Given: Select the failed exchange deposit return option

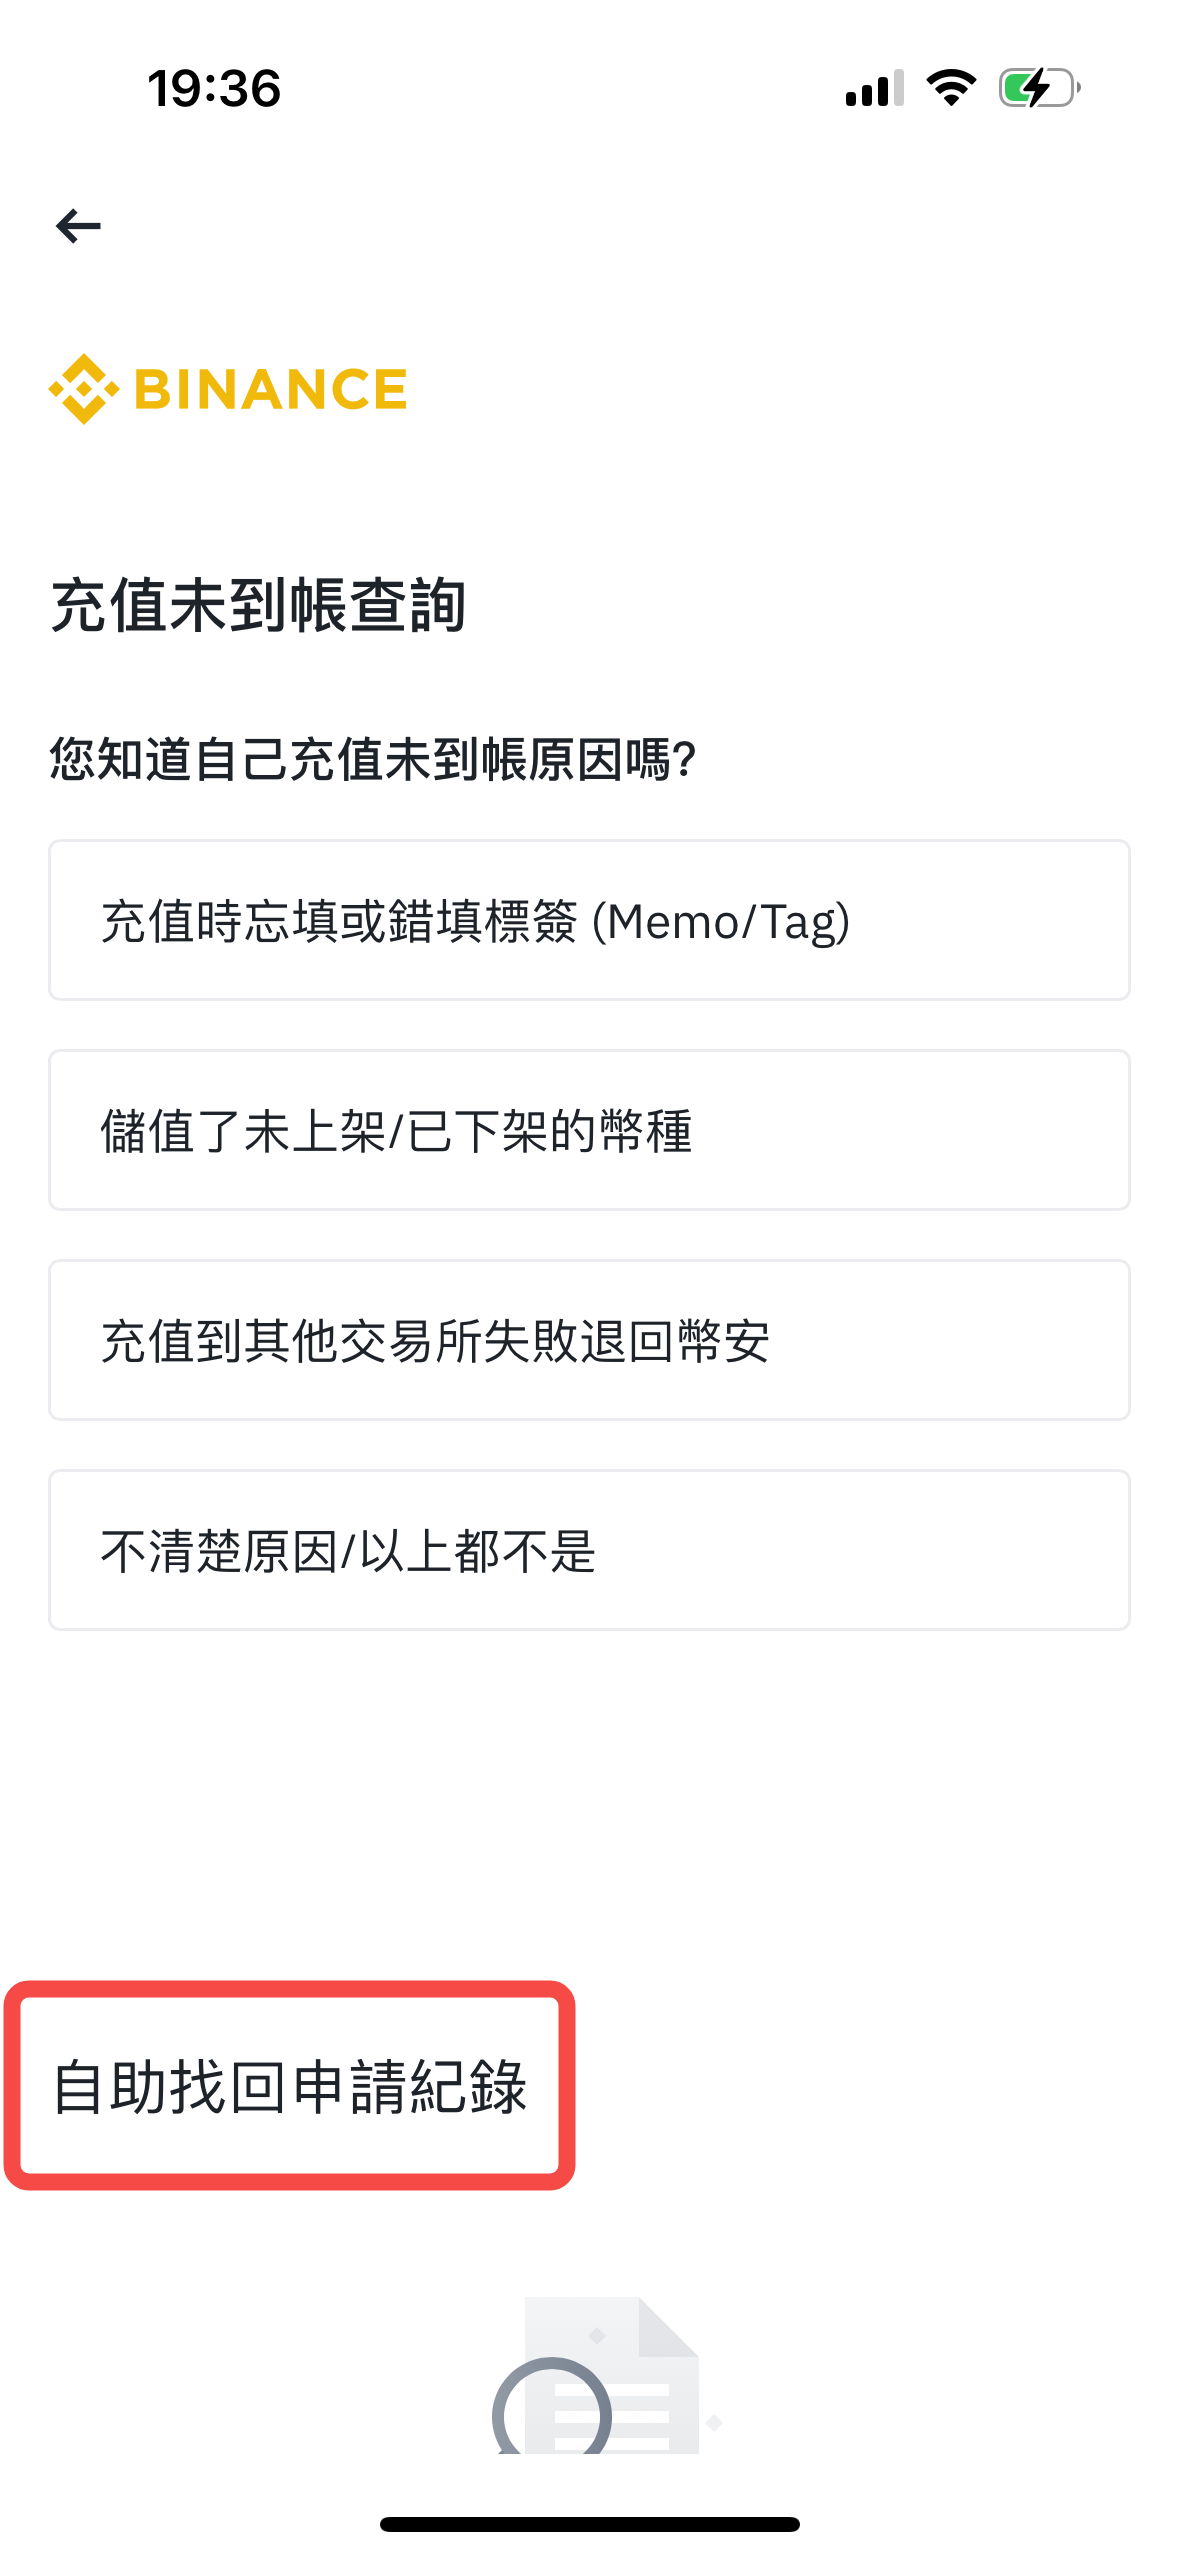Looking at the screenshot, I should pyautogui.click(x=589, y=1340).
